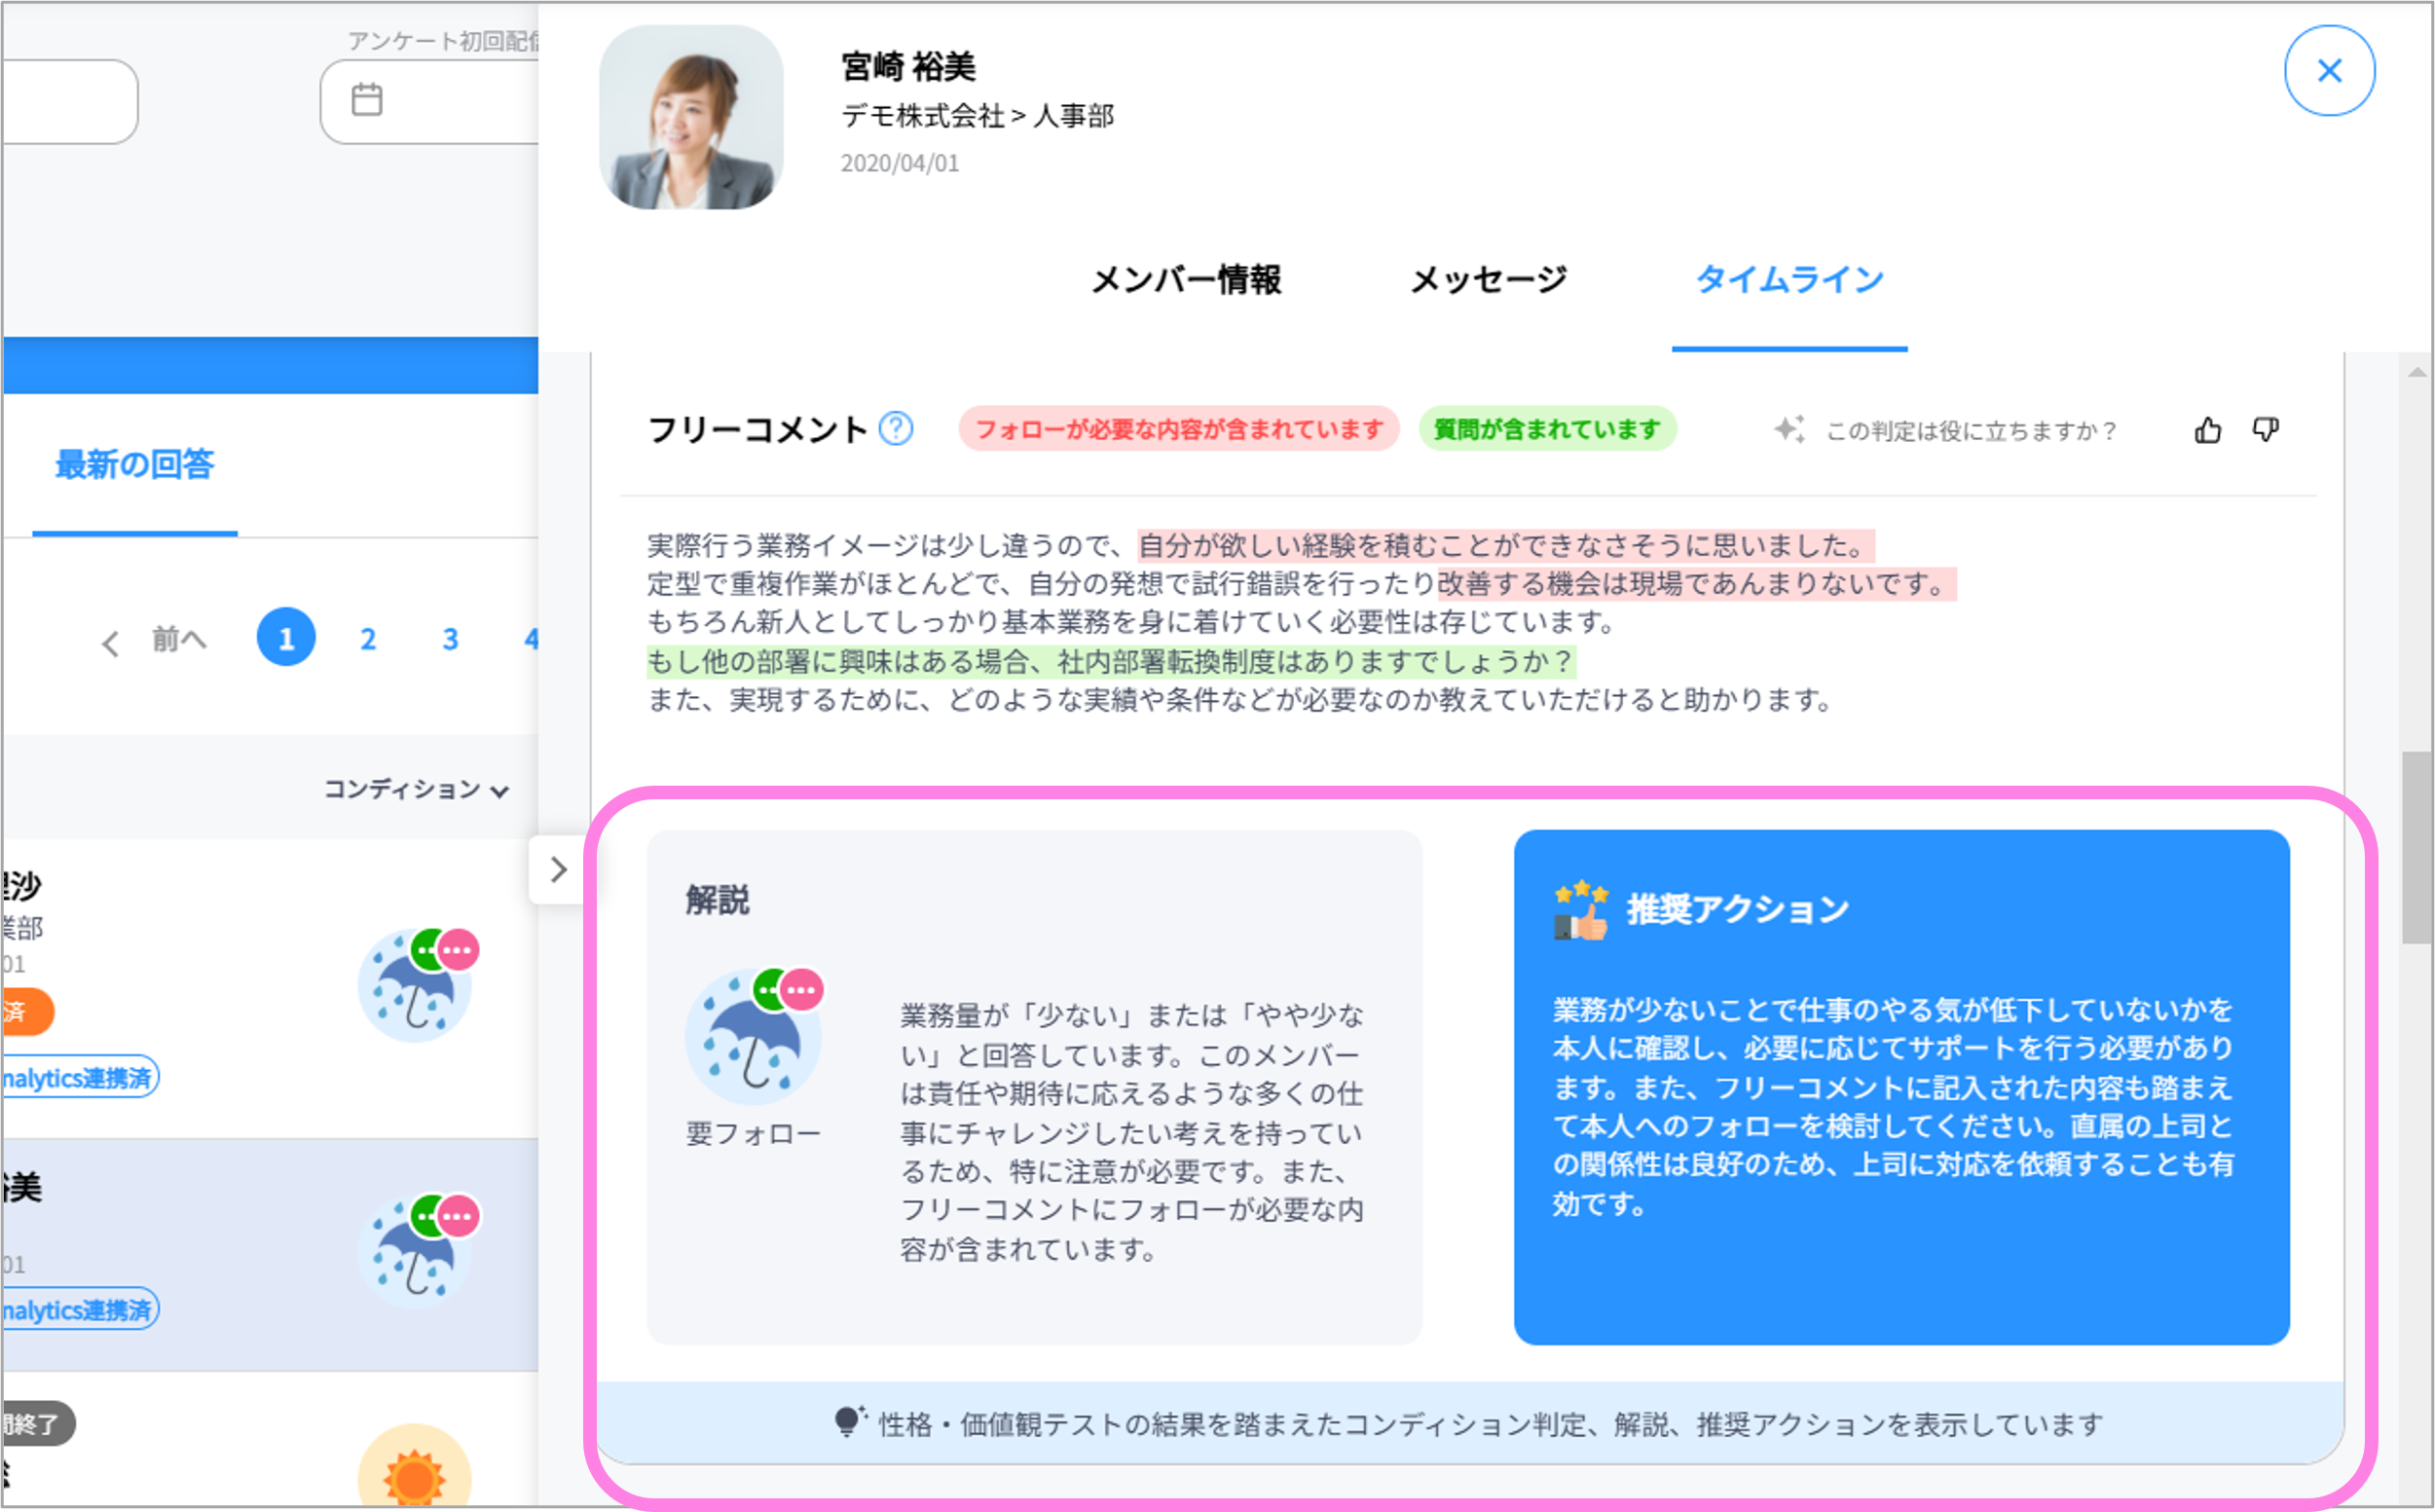Click the フリーコメント heading

(757, 430)
